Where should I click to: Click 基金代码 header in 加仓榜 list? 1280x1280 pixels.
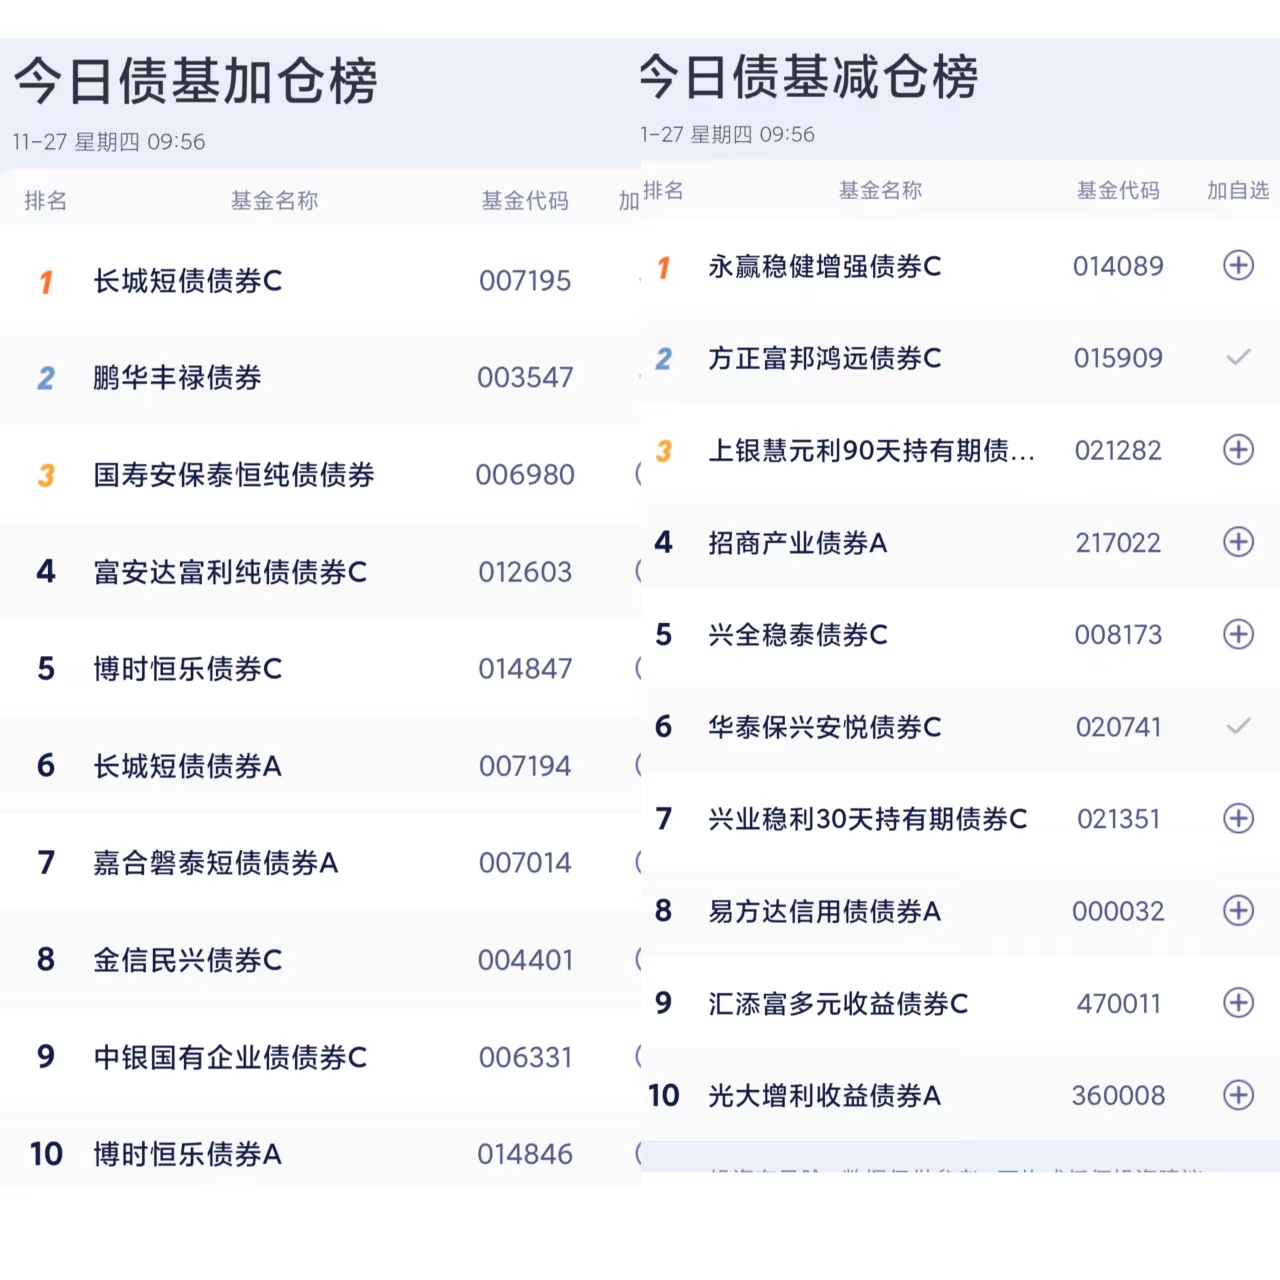pyautogui.click(x=525, y=201)
